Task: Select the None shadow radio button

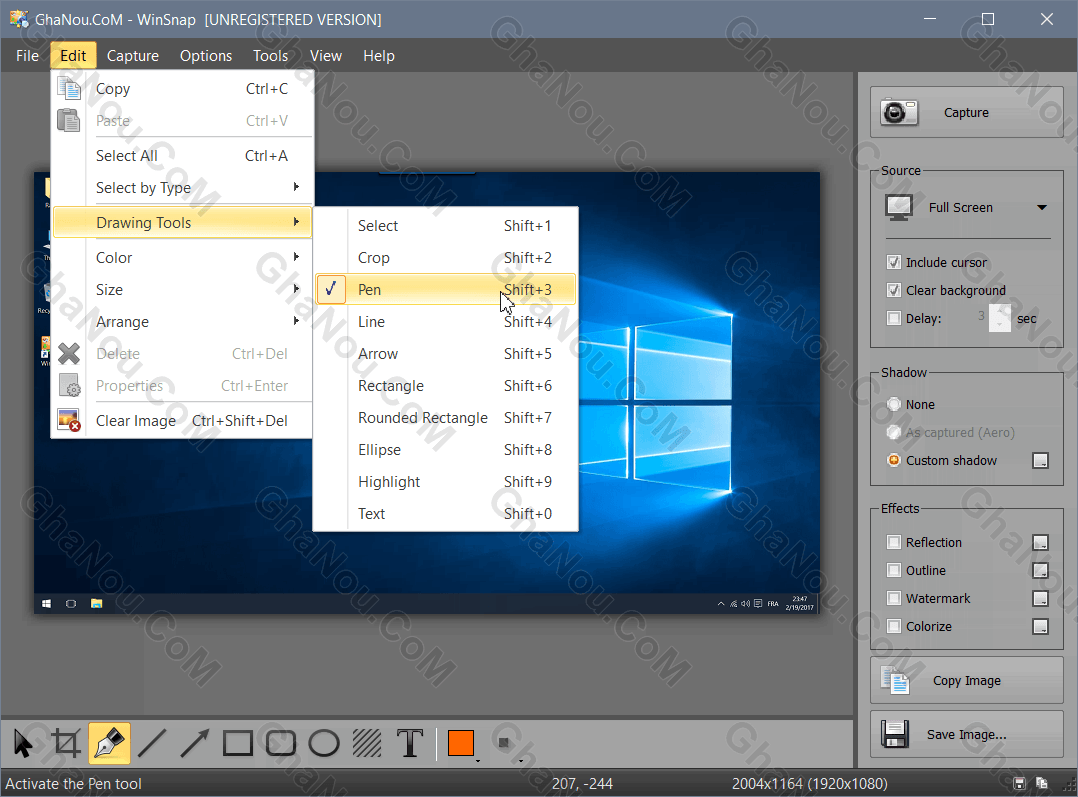Action: pos(894,404)
